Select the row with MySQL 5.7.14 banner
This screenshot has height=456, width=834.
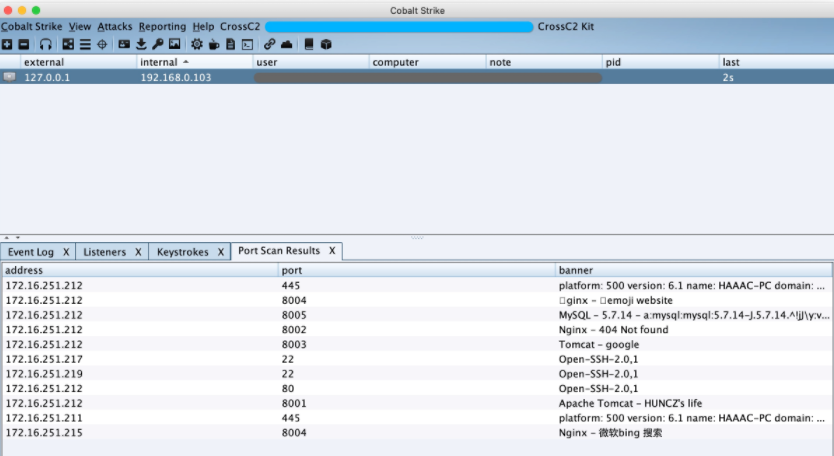417,315
